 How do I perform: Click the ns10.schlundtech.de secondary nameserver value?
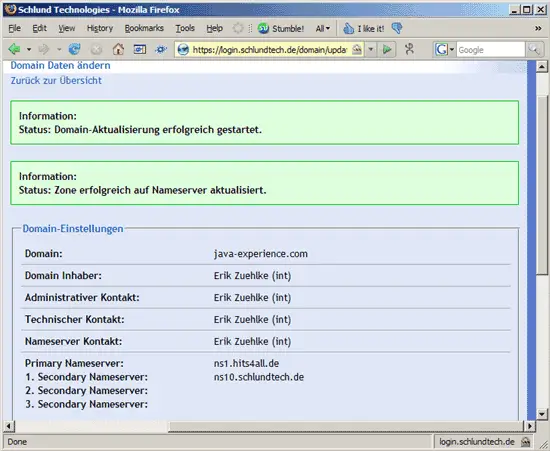tap(259, 377)
